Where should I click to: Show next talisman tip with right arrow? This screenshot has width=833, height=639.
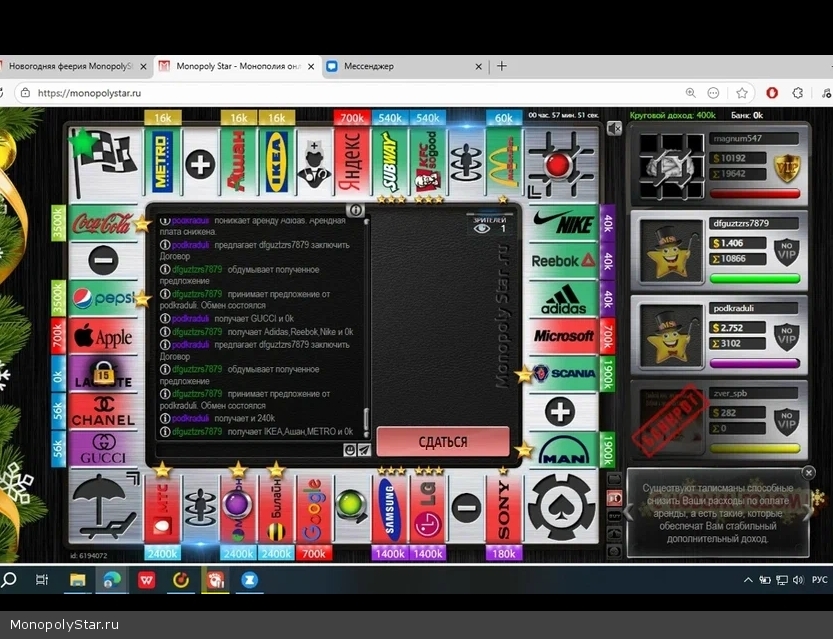pos(809,514)
